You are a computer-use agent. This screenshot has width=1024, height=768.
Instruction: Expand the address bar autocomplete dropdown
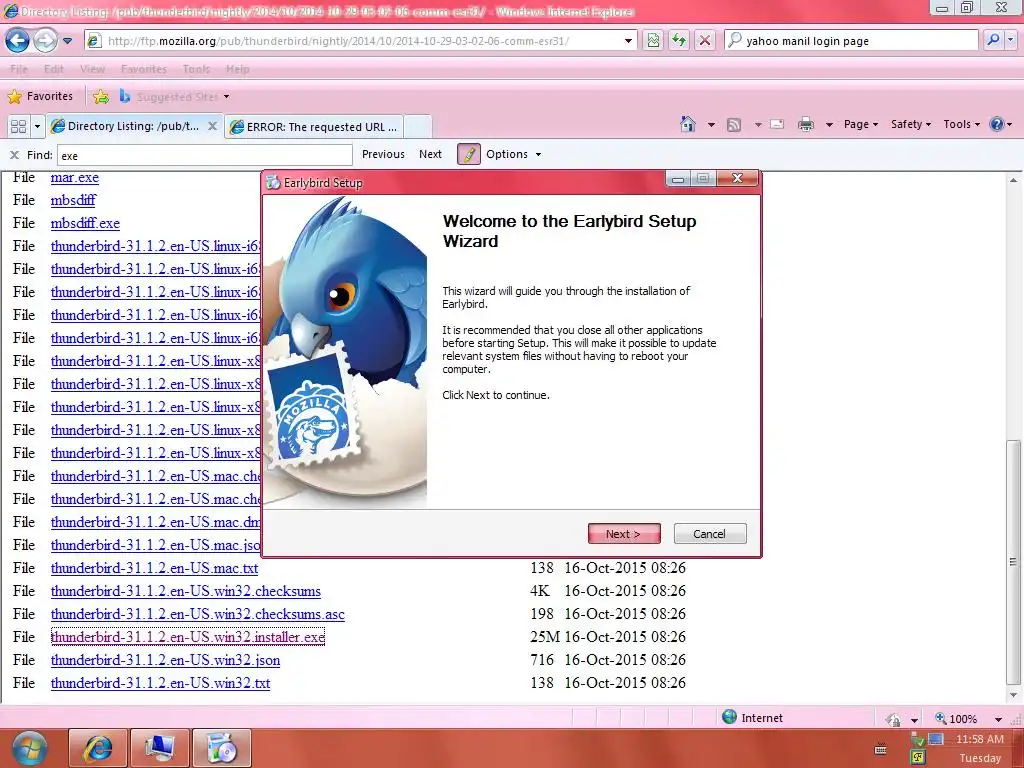pos(628,41)
